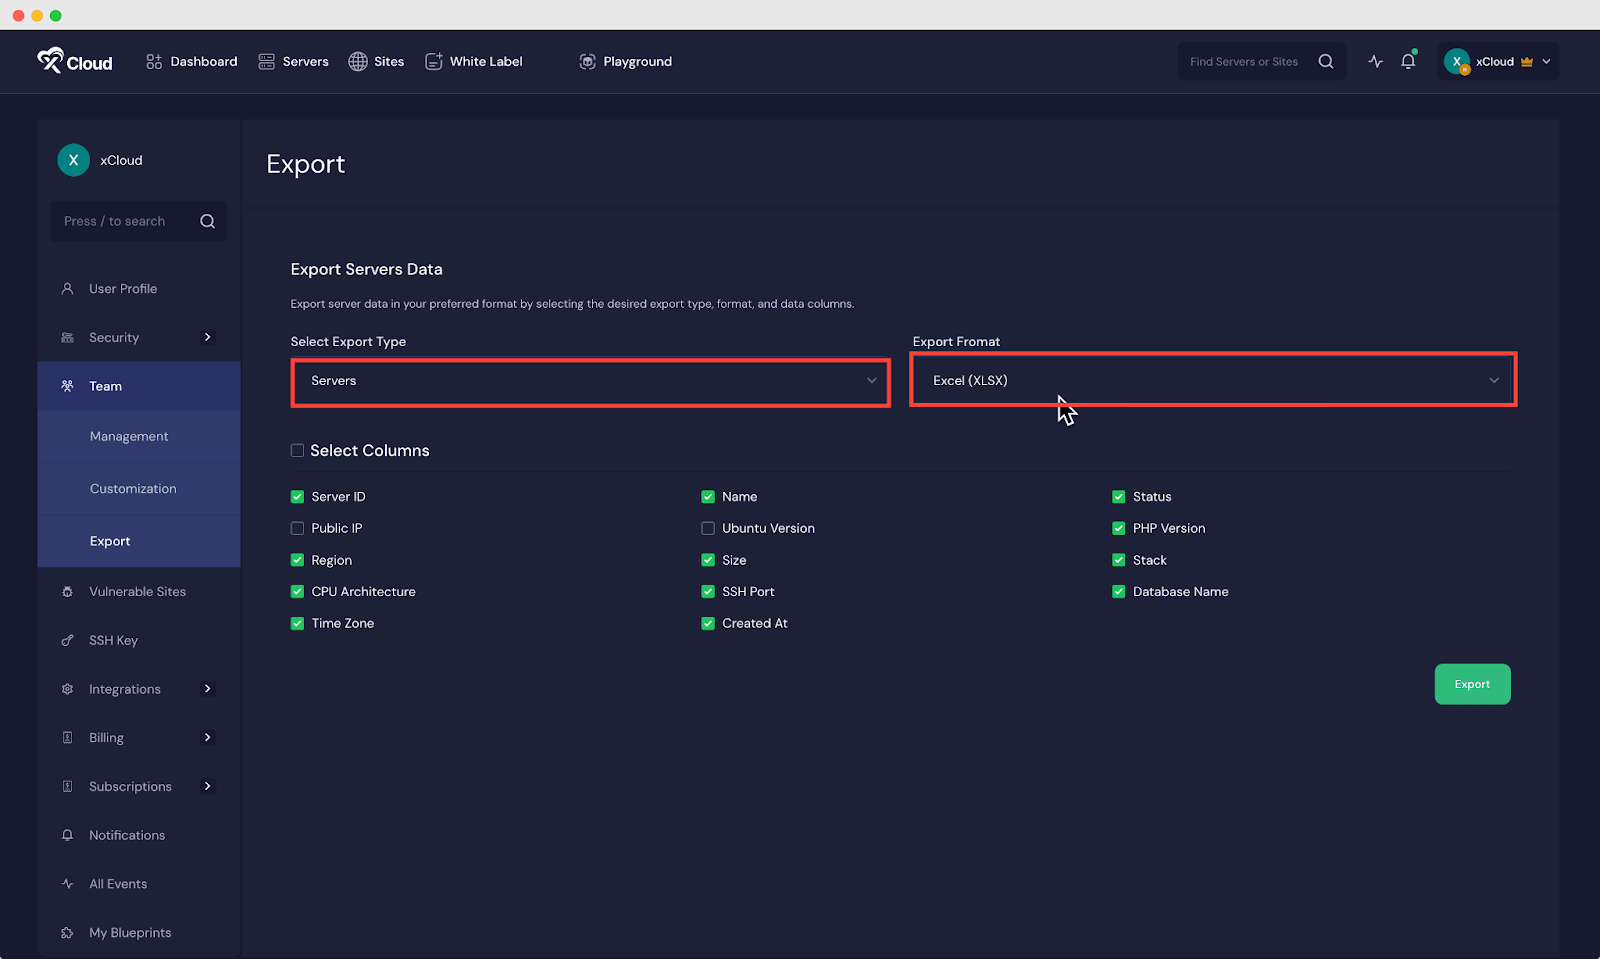Switch to the Customization tab
Screen dimensions: 1600x959
tap(132, 488)
